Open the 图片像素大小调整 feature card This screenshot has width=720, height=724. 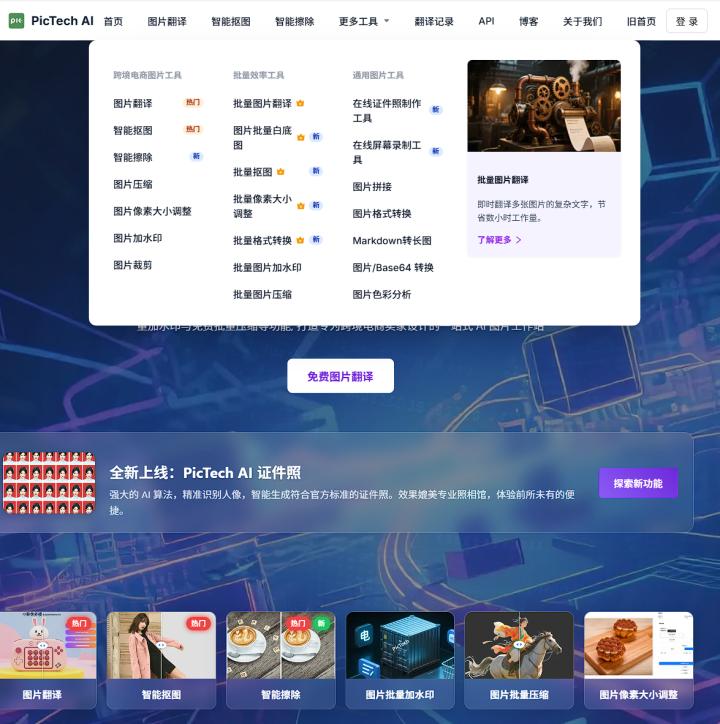(x=638, y=660)
